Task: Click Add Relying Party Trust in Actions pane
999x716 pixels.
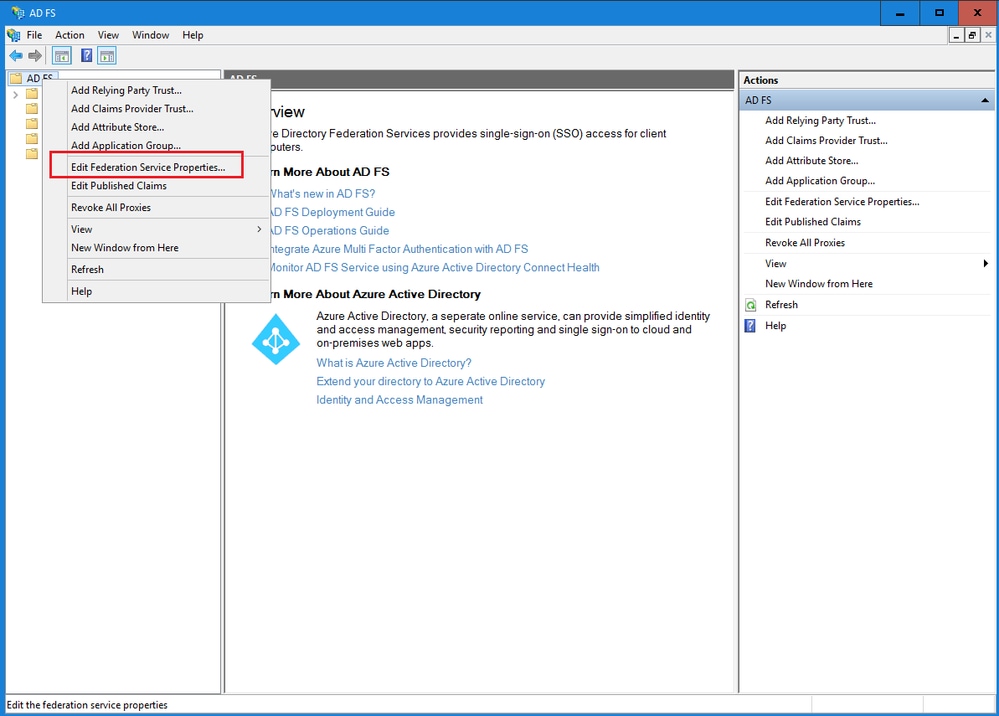Action: [x=820, y=120]
